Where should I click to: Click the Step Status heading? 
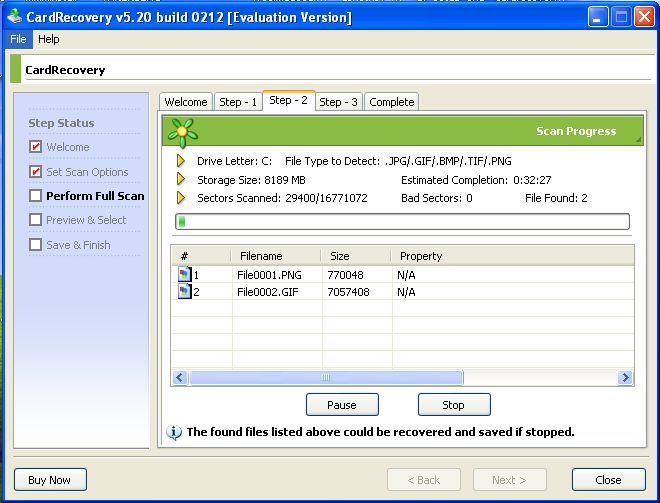pos(61,123)
